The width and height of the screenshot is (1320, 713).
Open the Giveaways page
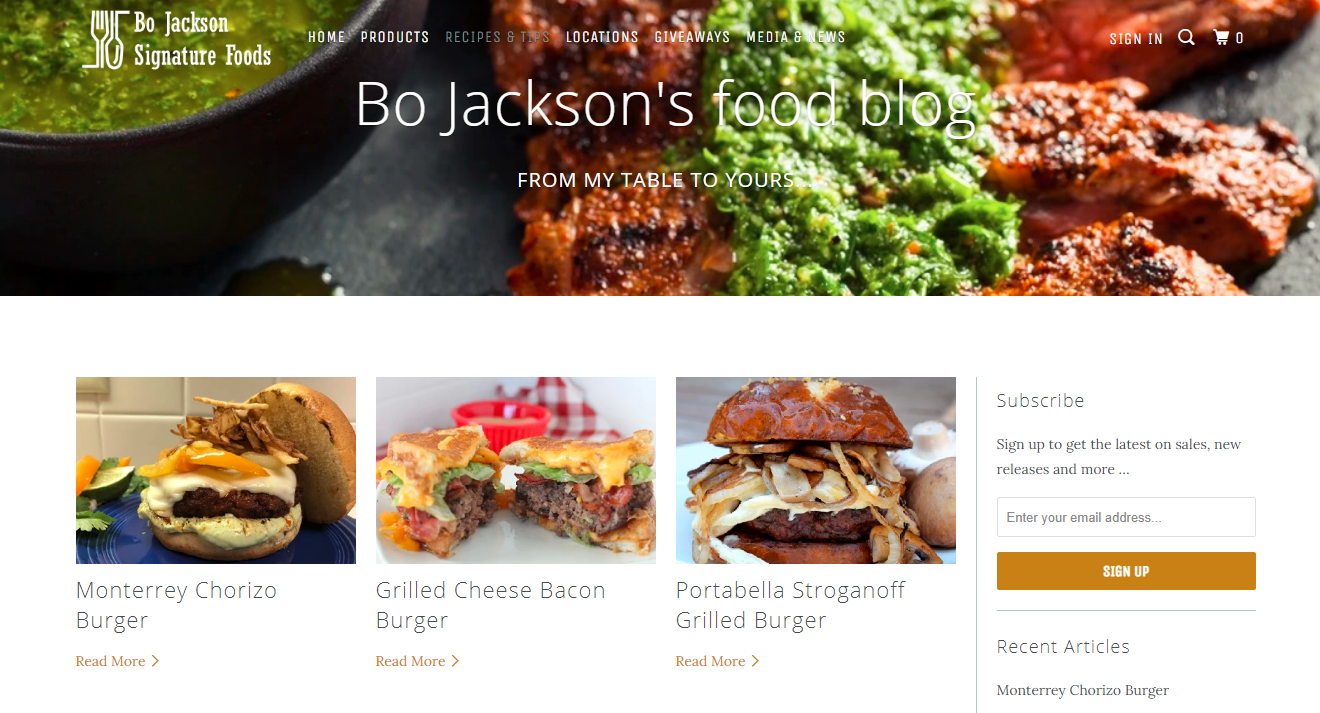pyautogui.click(x=692, y=37)
